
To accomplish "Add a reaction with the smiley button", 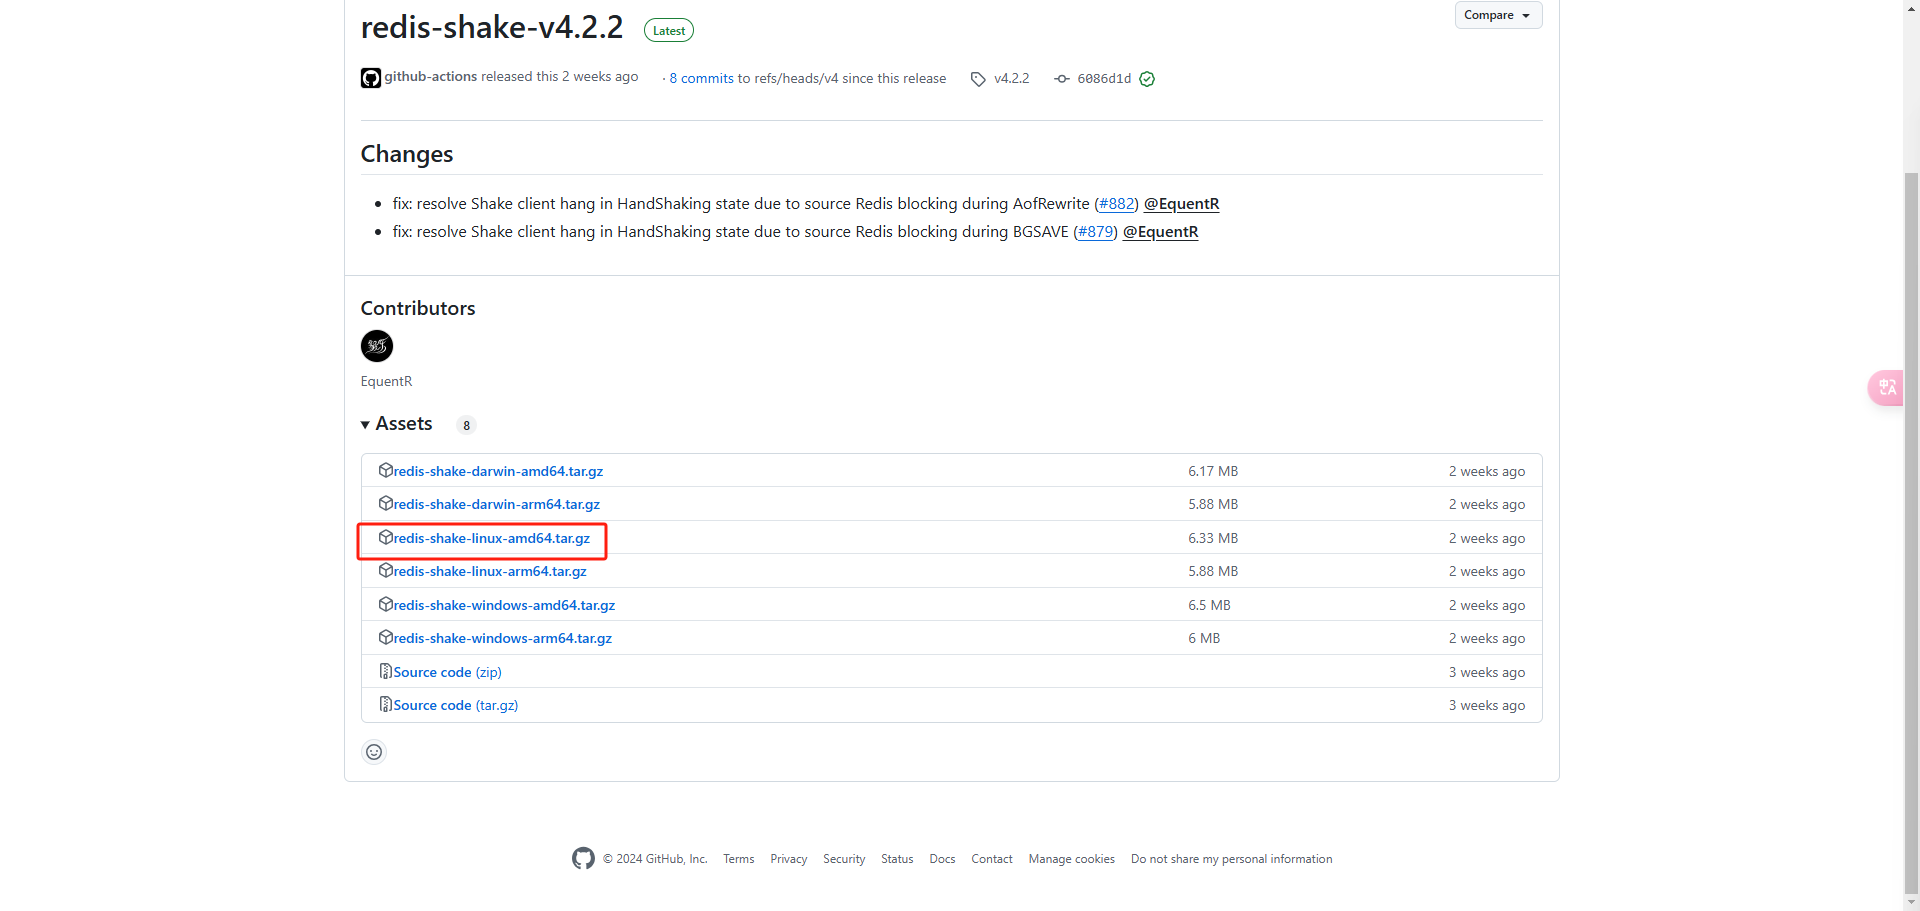I will click(x=374, y=752).
